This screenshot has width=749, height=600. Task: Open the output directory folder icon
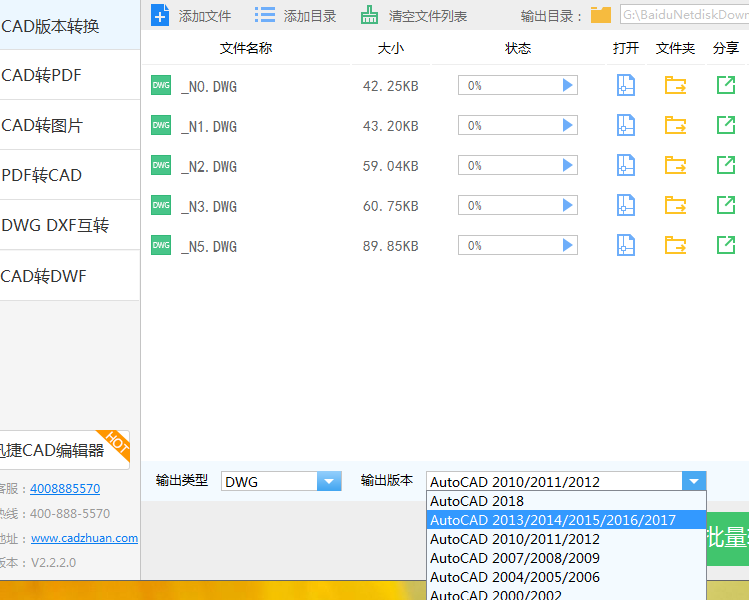(x=600, y=15)
